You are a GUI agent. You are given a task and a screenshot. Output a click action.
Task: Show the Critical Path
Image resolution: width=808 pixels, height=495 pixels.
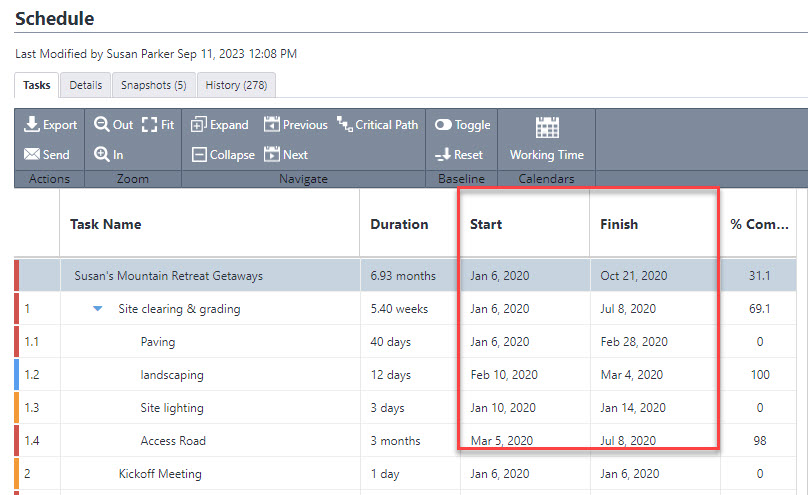pos(346,125)
